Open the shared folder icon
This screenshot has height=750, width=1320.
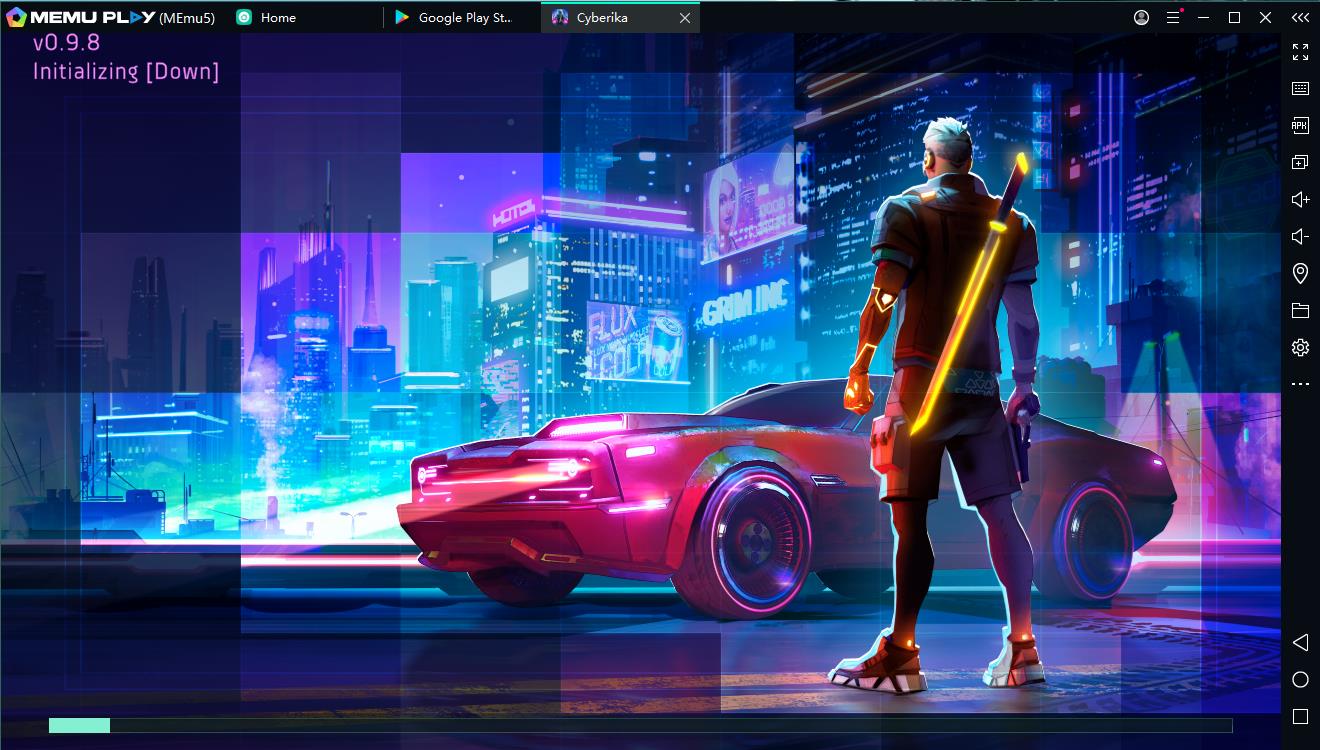(x=1300, y=311)
